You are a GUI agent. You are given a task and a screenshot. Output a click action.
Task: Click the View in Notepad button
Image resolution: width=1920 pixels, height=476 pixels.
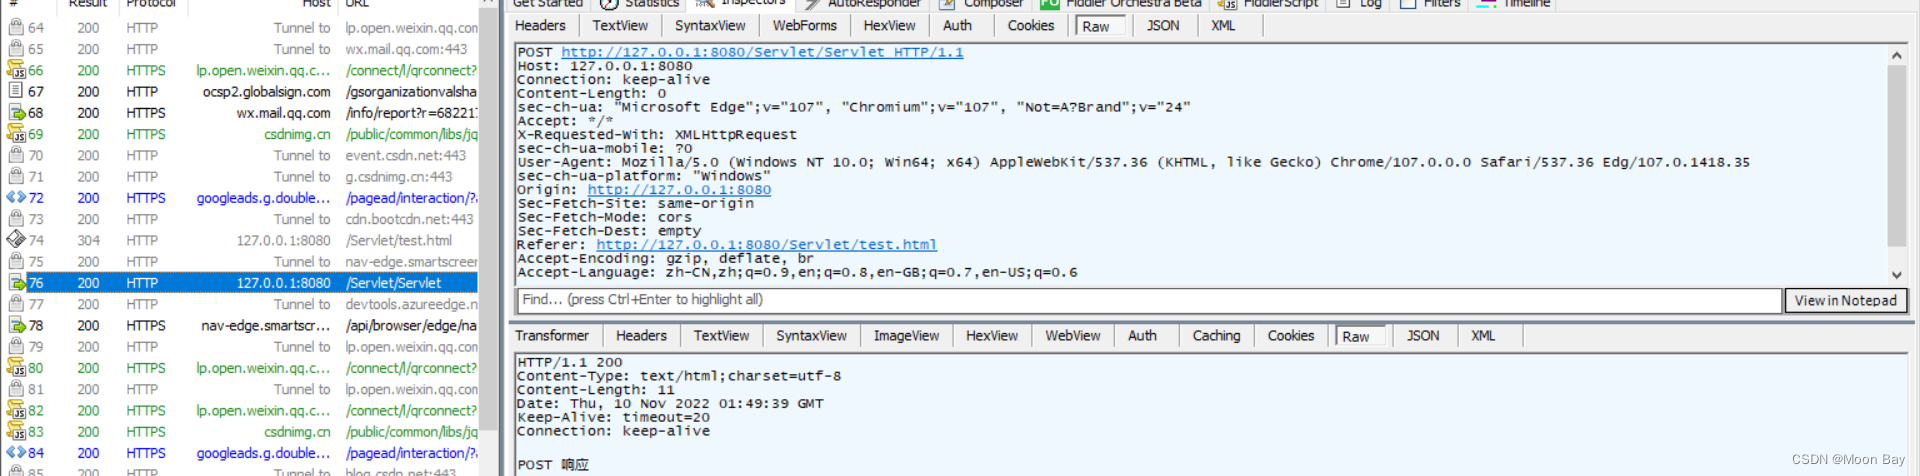[x=1845, y=300]
